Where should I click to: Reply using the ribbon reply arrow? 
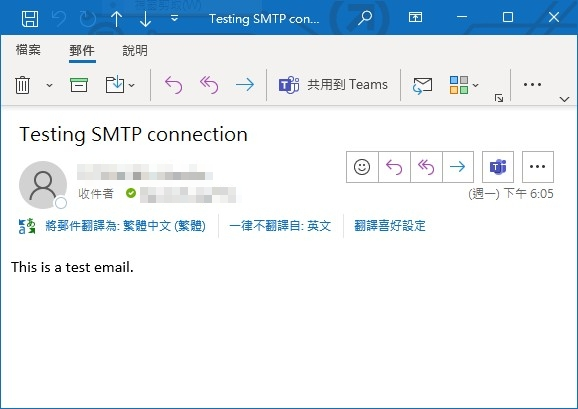(x=173, y=84)
